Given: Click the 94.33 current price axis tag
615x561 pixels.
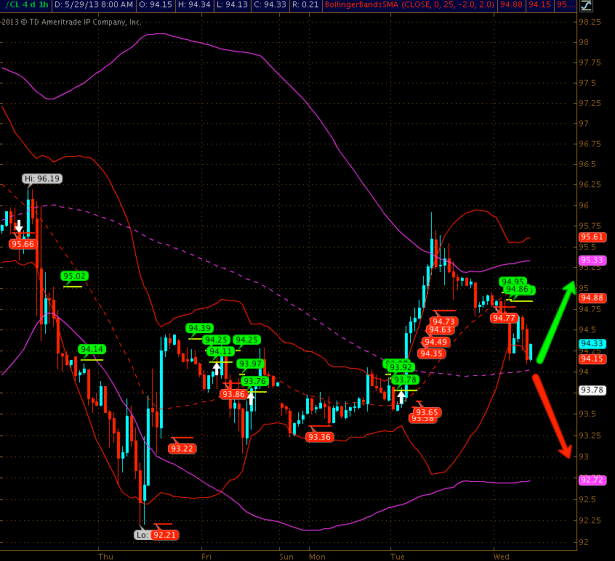Looking at the screenshot, I should pos(592,344).
